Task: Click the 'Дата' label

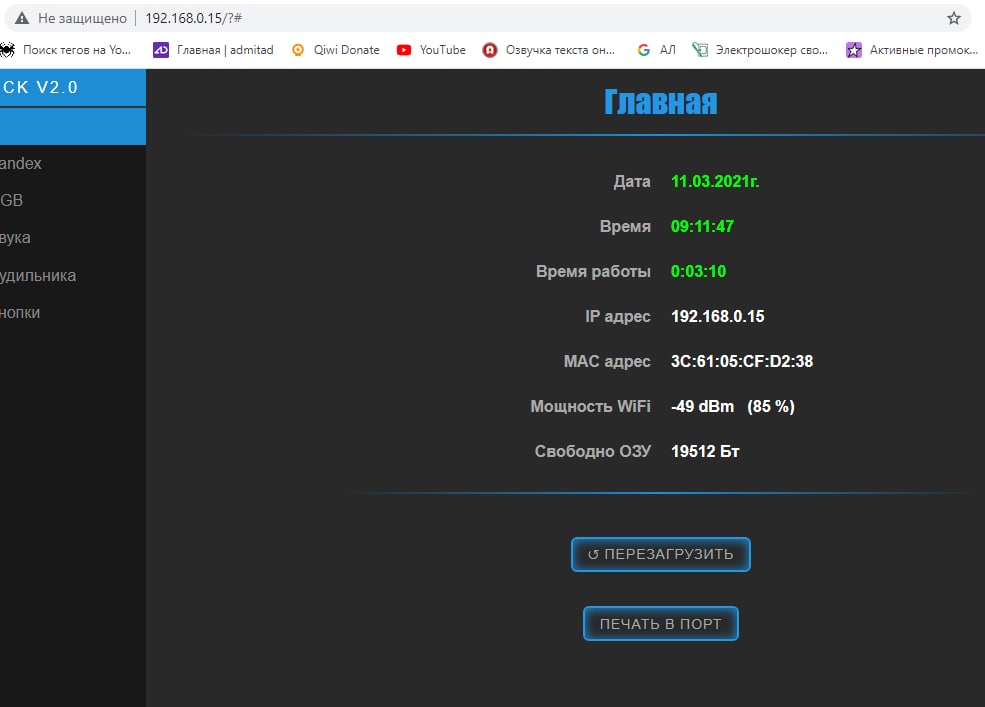Action: click(x=632, y=182)
